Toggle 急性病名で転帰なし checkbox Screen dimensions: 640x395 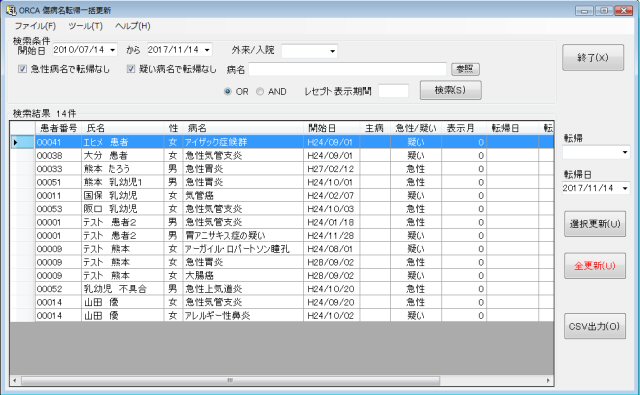pyautogui.click(x=22, y=69)
